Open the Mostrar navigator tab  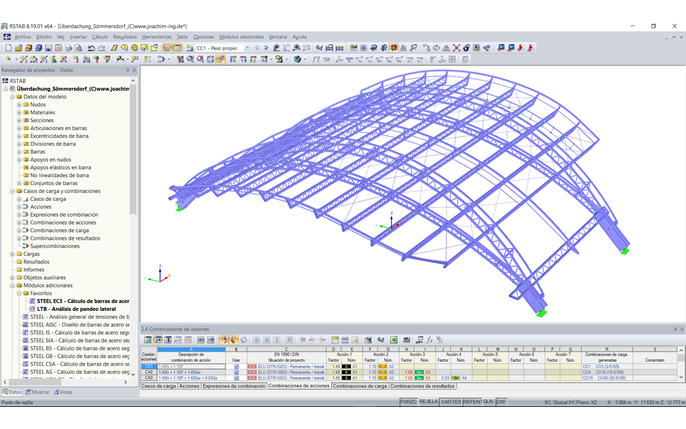(x=38, y=392)
